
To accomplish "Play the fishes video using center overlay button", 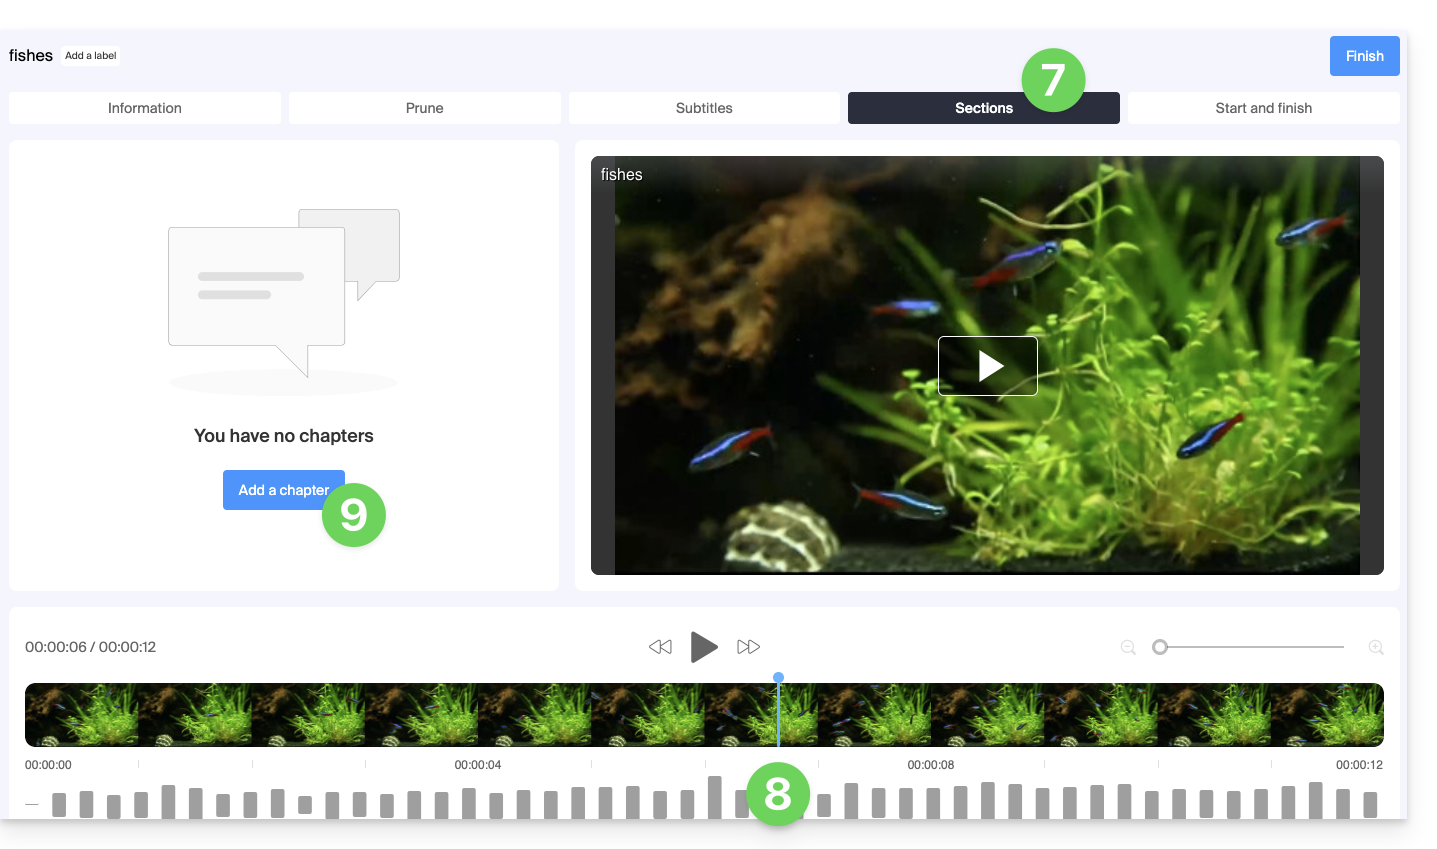I will coord(987,366).
